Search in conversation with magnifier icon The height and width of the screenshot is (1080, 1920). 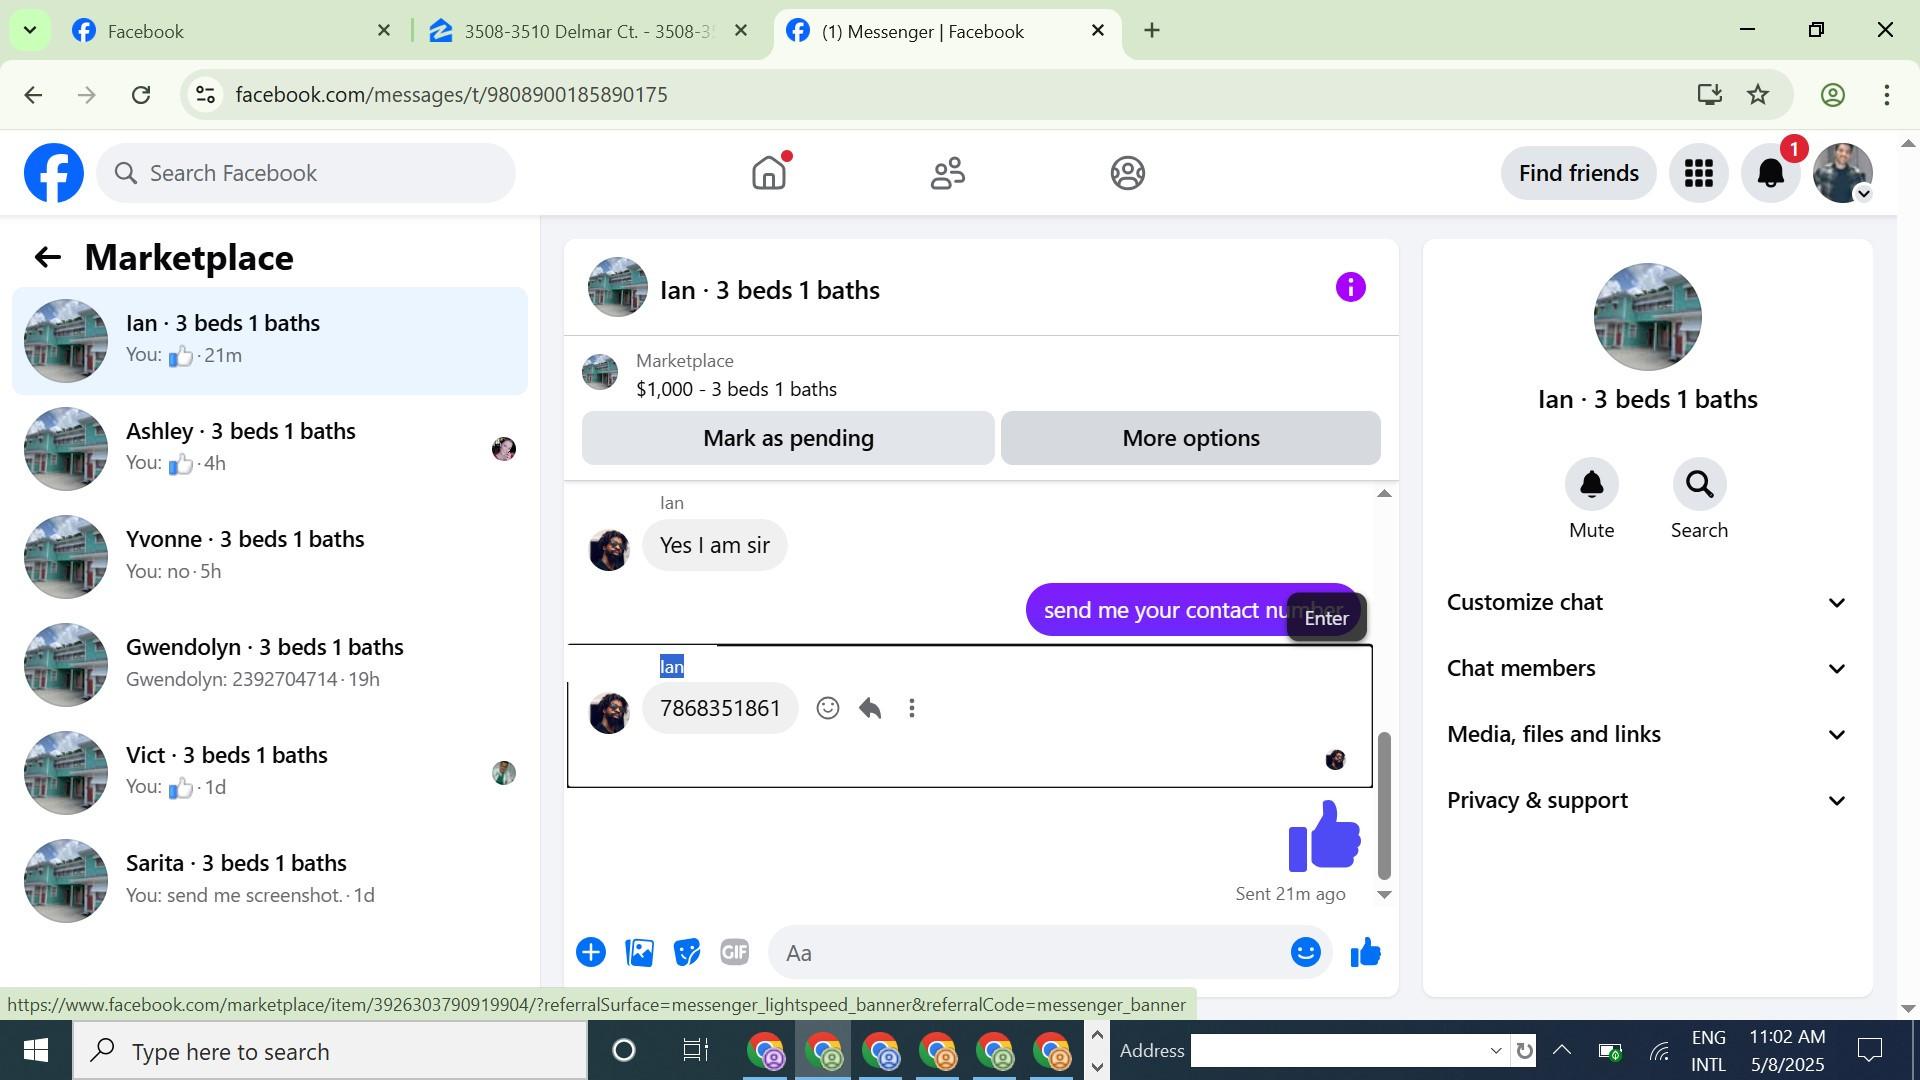pyautogui.click(x=1699, y=485)
